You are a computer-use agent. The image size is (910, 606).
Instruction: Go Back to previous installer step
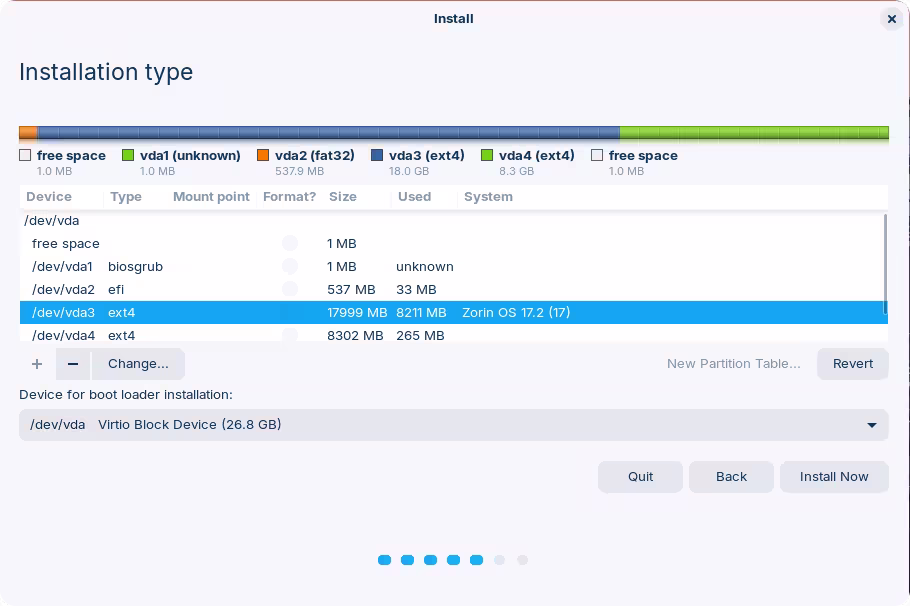tap(731, 477)
